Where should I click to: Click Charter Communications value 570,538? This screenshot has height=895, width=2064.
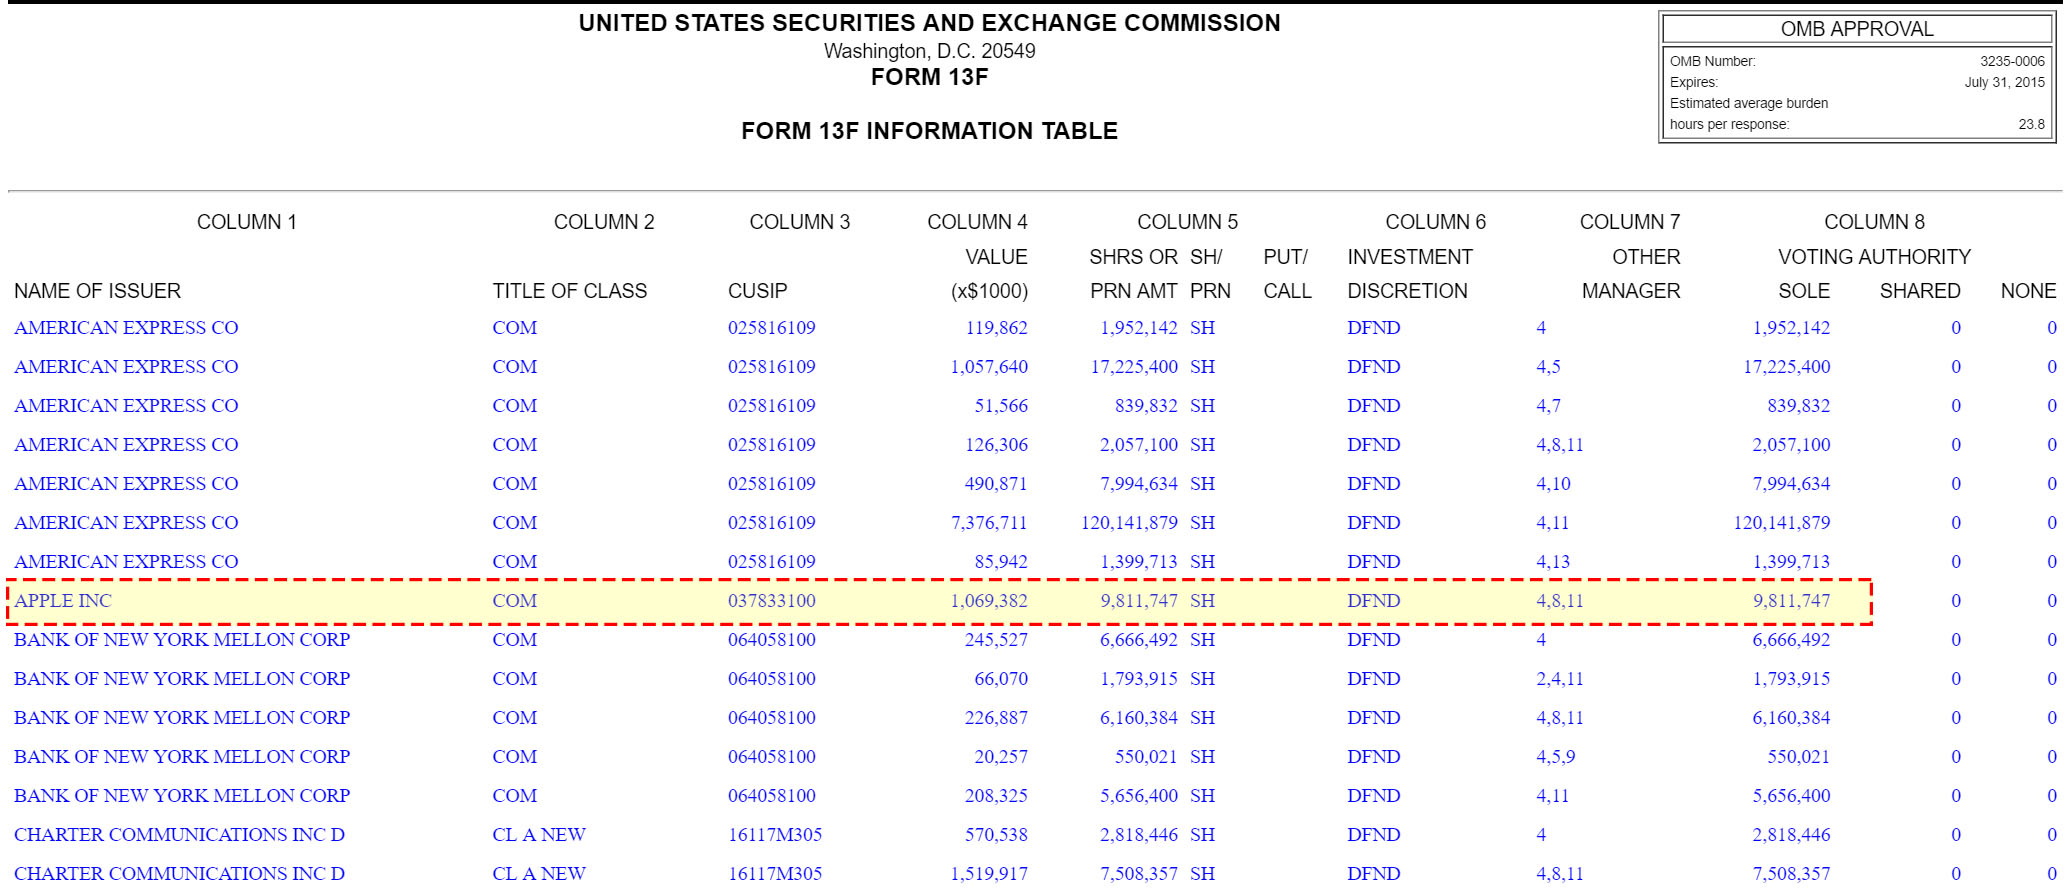click(995, 835)
